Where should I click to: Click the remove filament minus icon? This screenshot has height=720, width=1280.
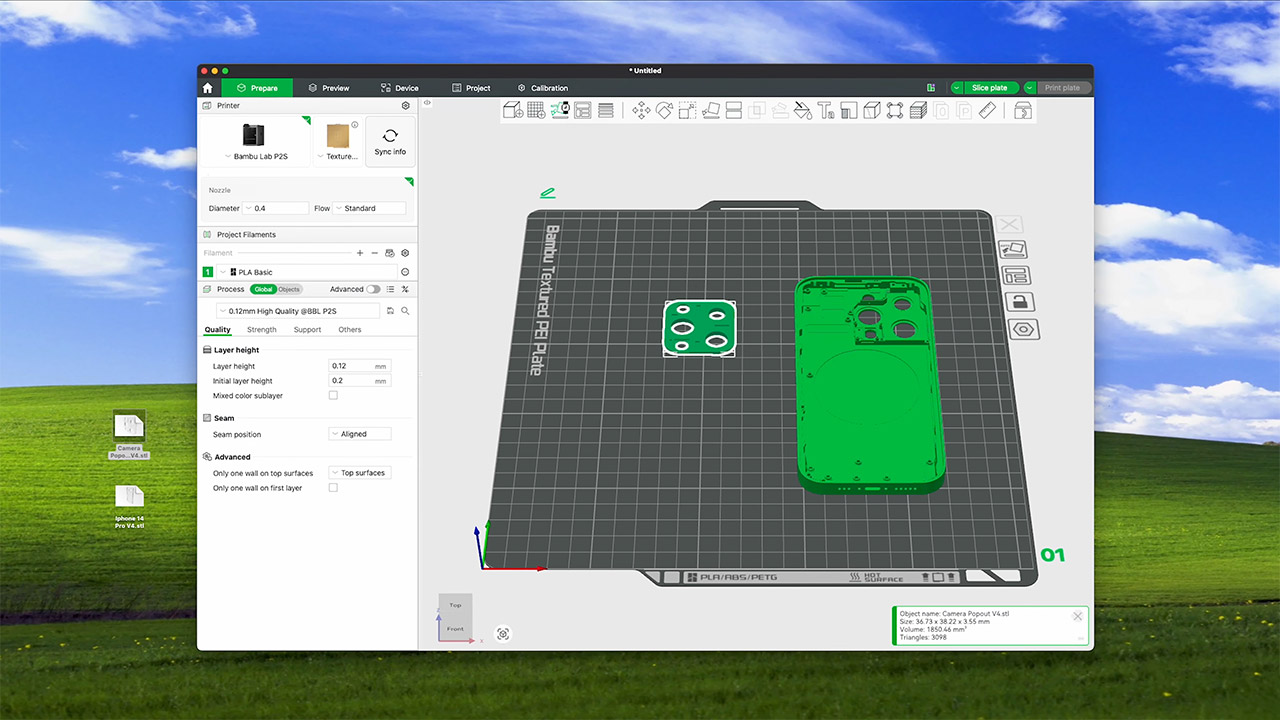click(x=375, y=253)
